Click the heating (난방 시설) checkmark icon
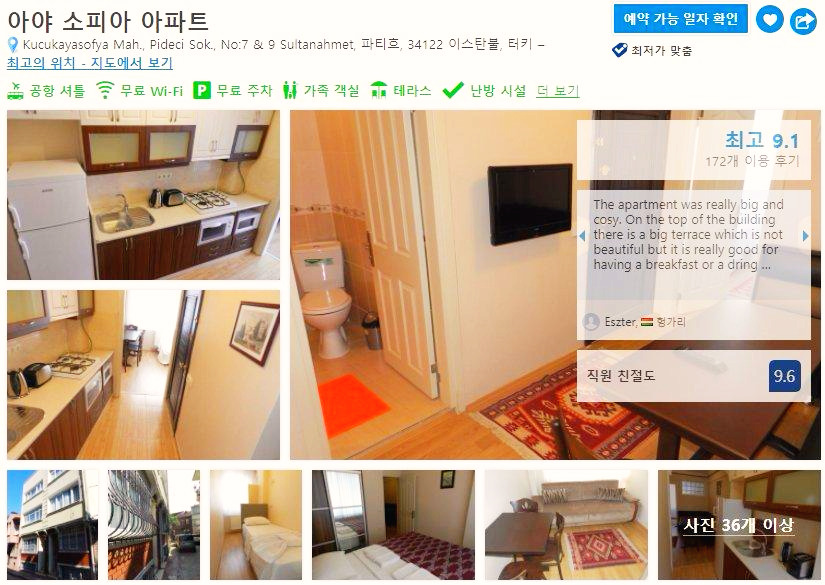The width and height of the screenshot is (825, 585). [x=453, y=90]
